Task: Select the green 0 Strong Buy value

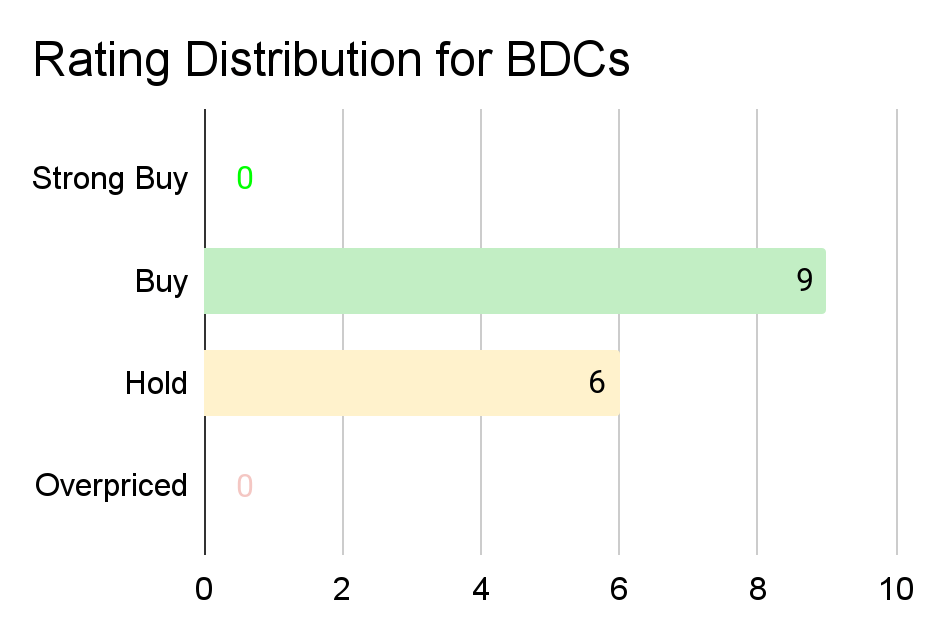Action: pos(245,179)
